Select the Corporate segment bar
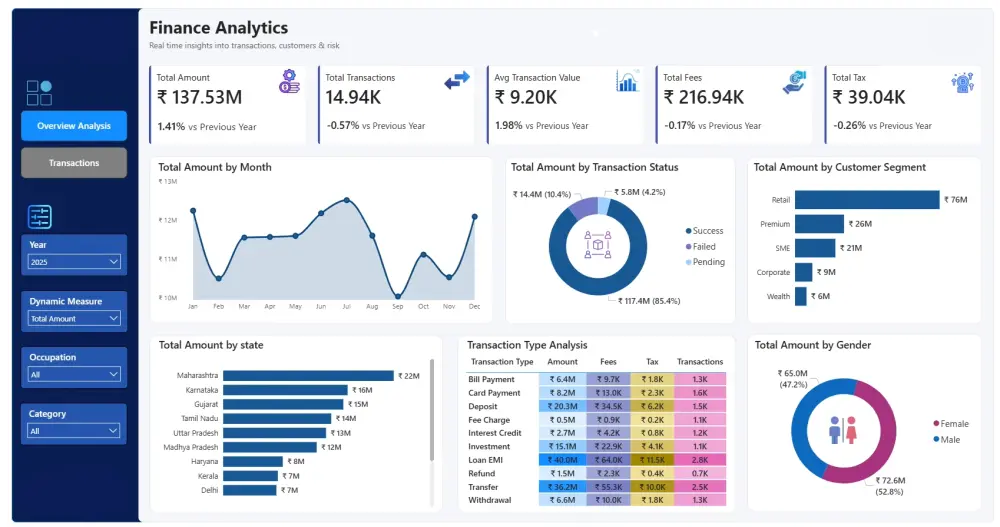Image resolution: width=1000 pixels, height=527 pixels. tap(804, 272)
